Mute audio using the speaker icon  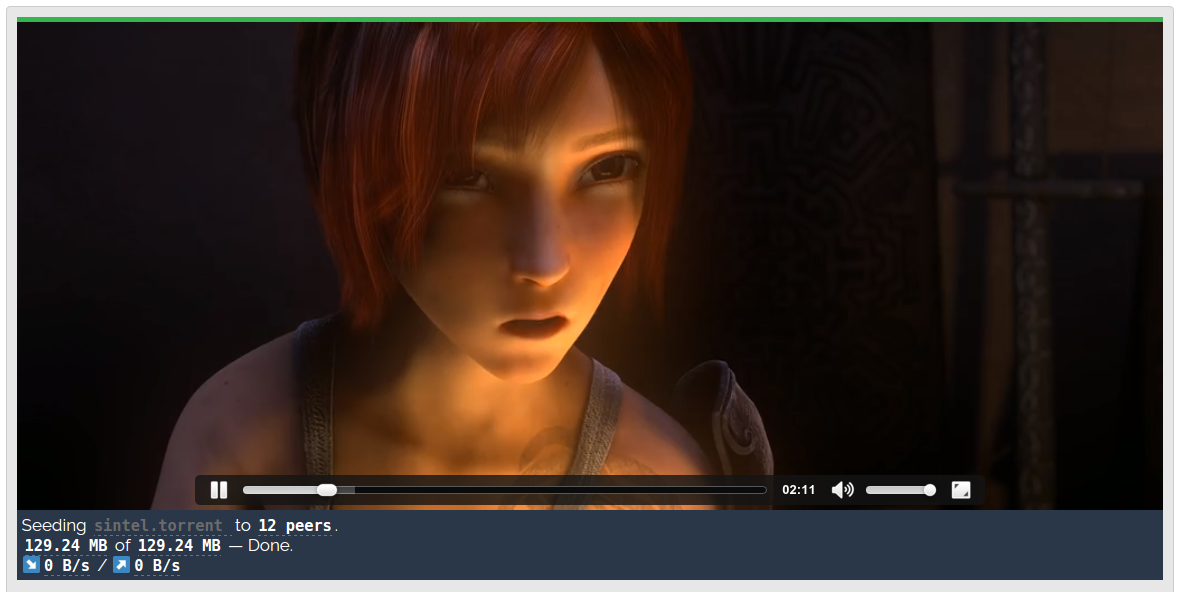[843, 490]
